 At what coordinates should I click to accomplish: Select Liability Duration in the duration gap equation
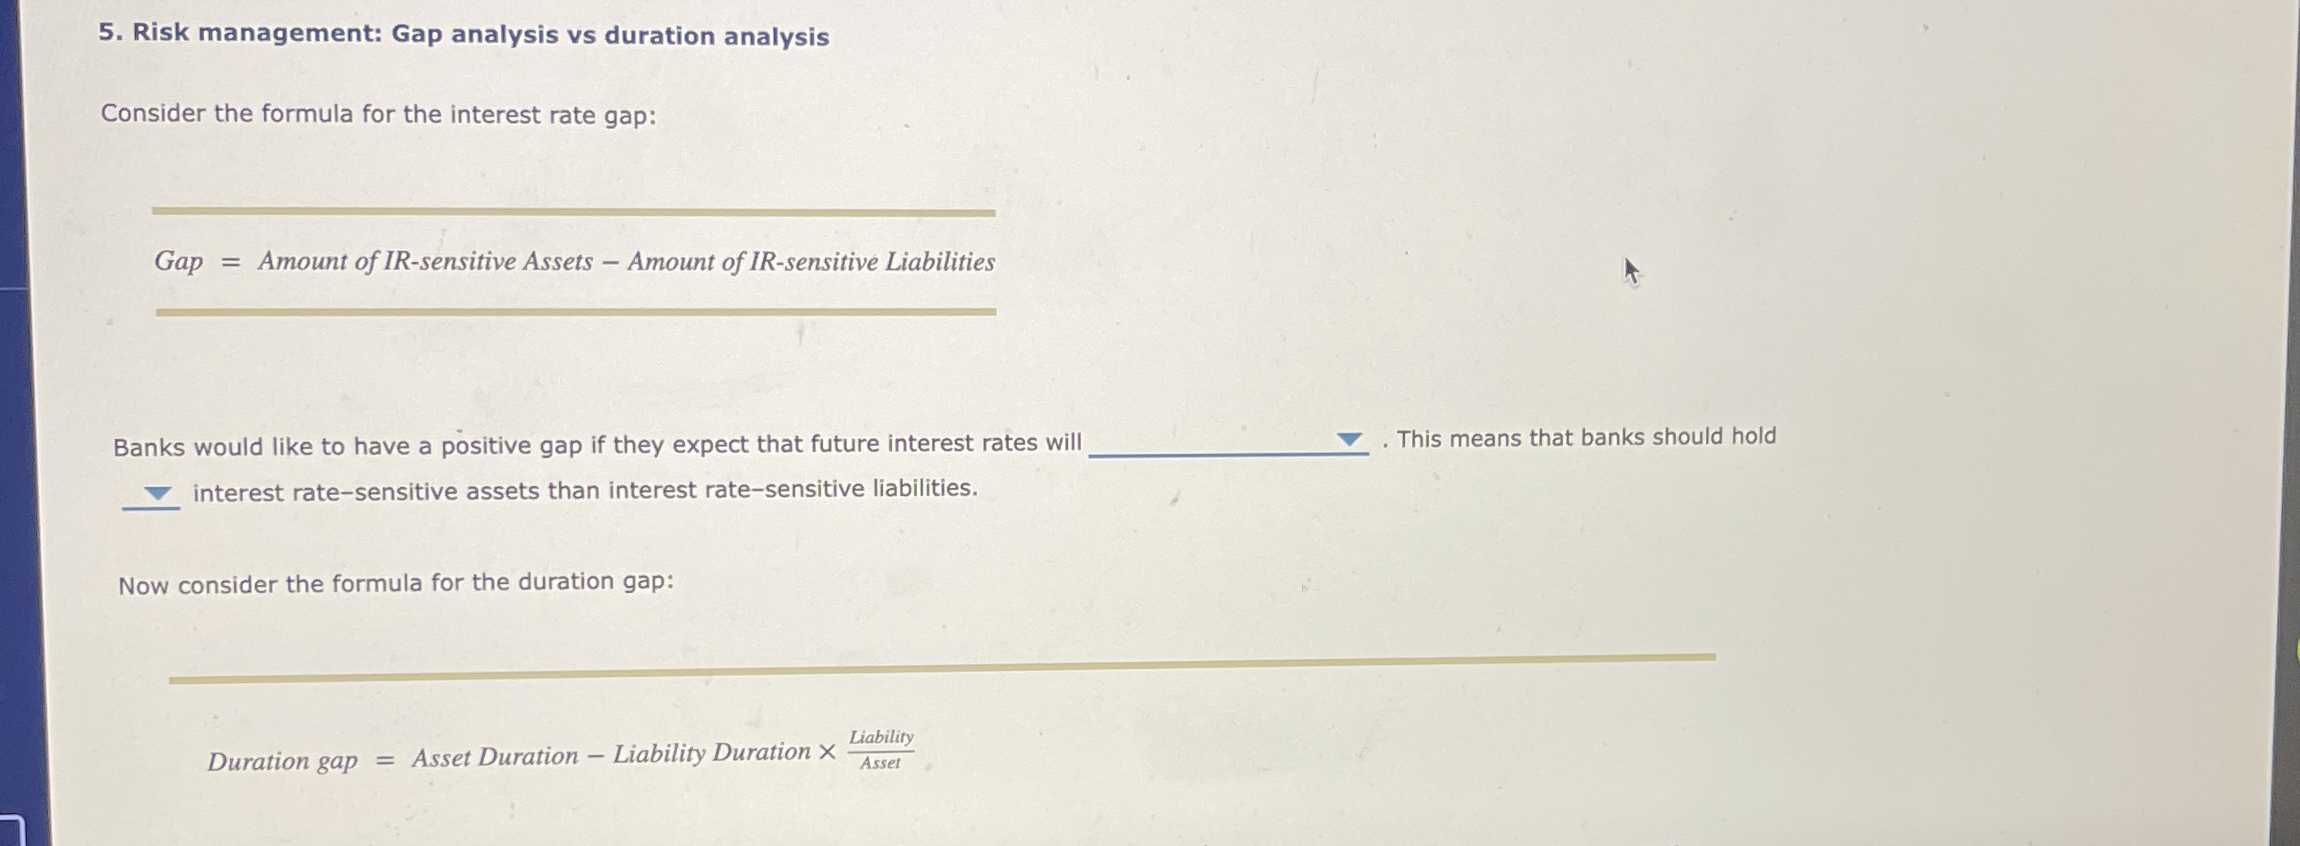click(714, 755)
